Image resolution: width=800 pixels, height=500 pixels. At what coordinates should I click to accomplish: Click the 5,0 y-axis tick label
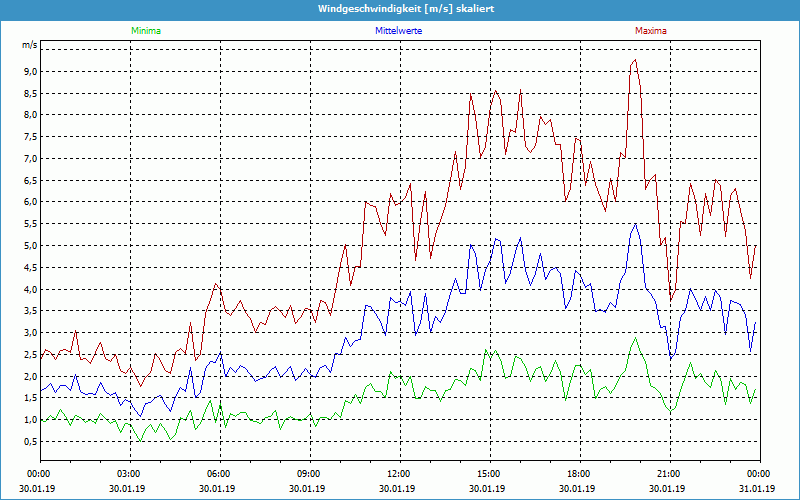[29, 246]
